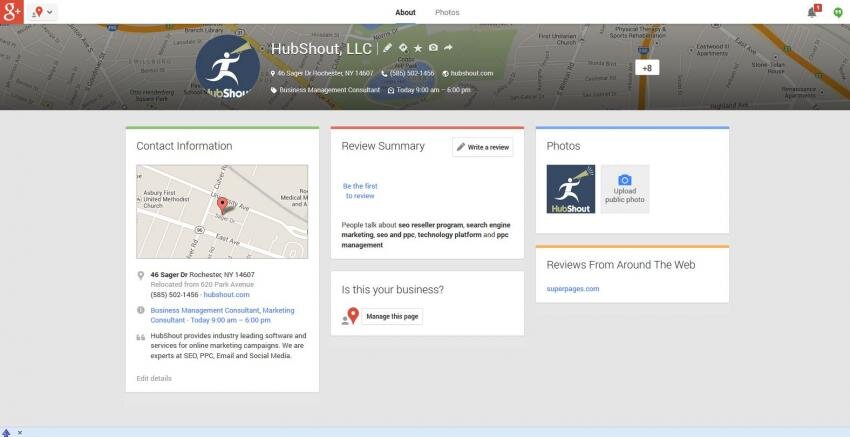Close the bottom bar with the X
The width and height of the screenshot is (850, 437).
[x=20, y=433]
